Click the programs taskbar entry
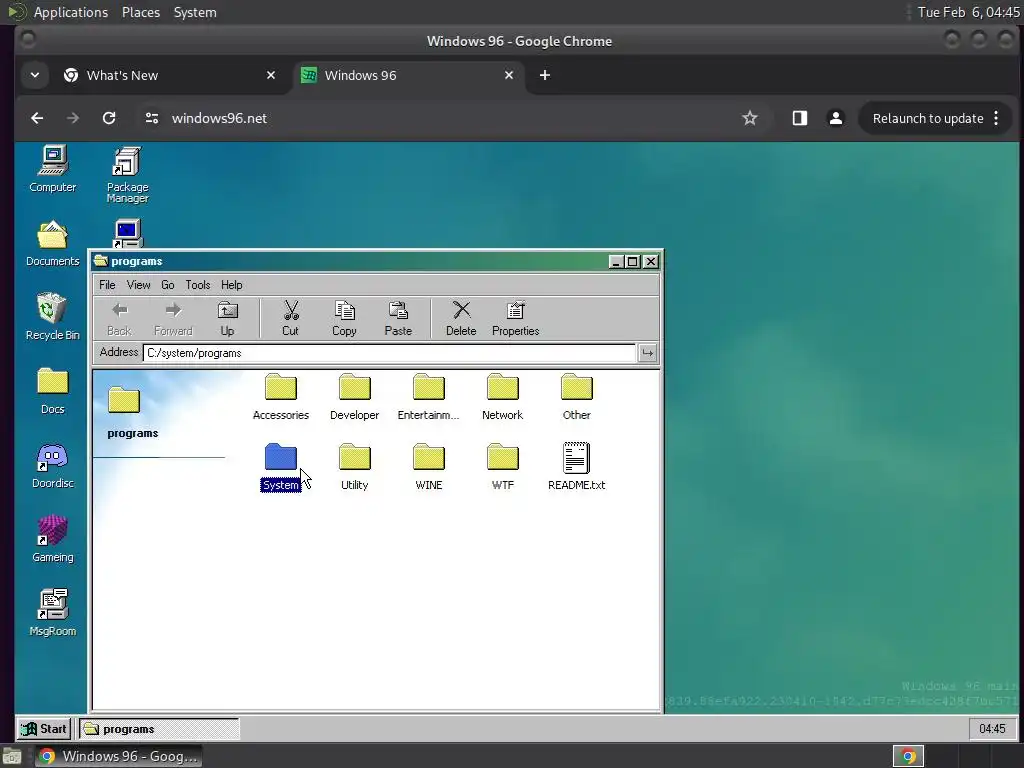This screenshot has height=768, width=1024. 159,729
